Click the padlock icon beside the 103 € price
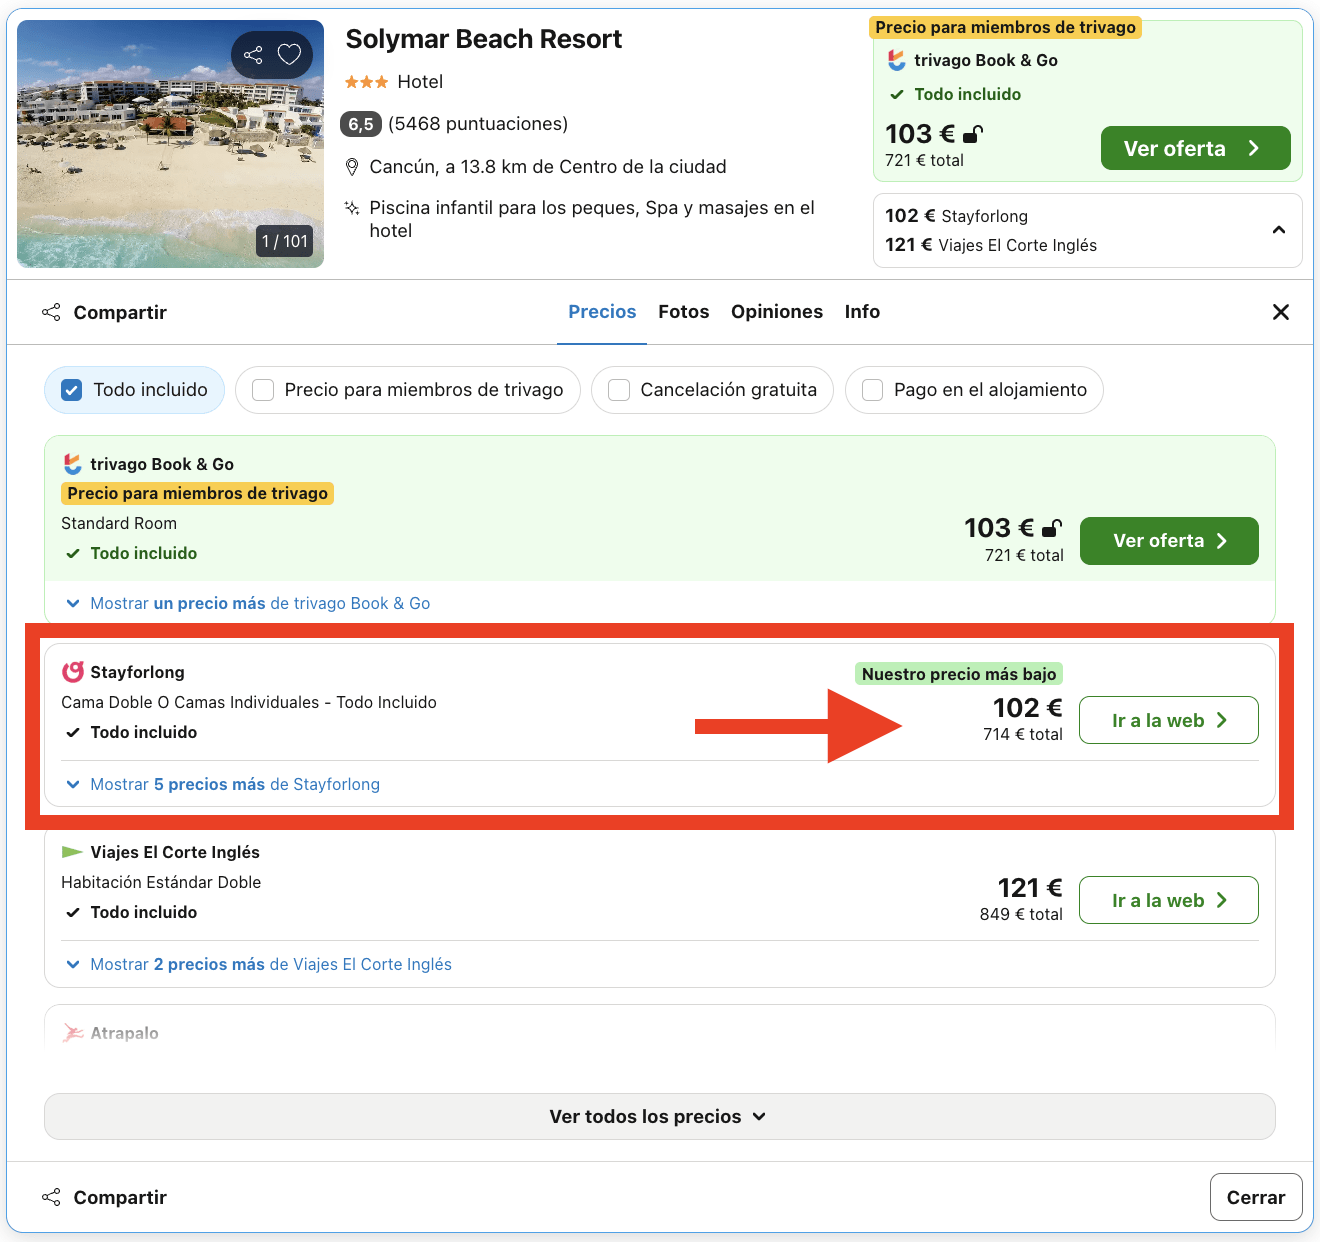Viewport: 1320px width, 1242px height. 975,133
